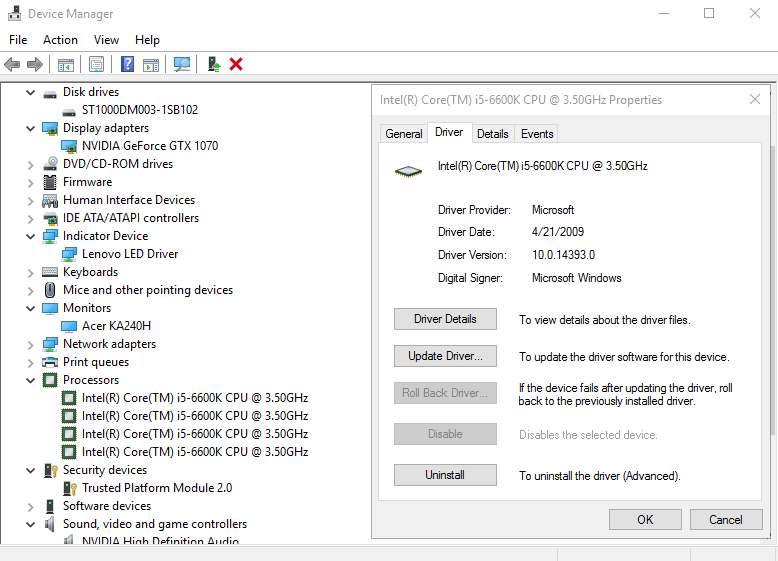The image size is (778, 561).
Task: Click the Monitors category icon
Action: coord(50,309)
